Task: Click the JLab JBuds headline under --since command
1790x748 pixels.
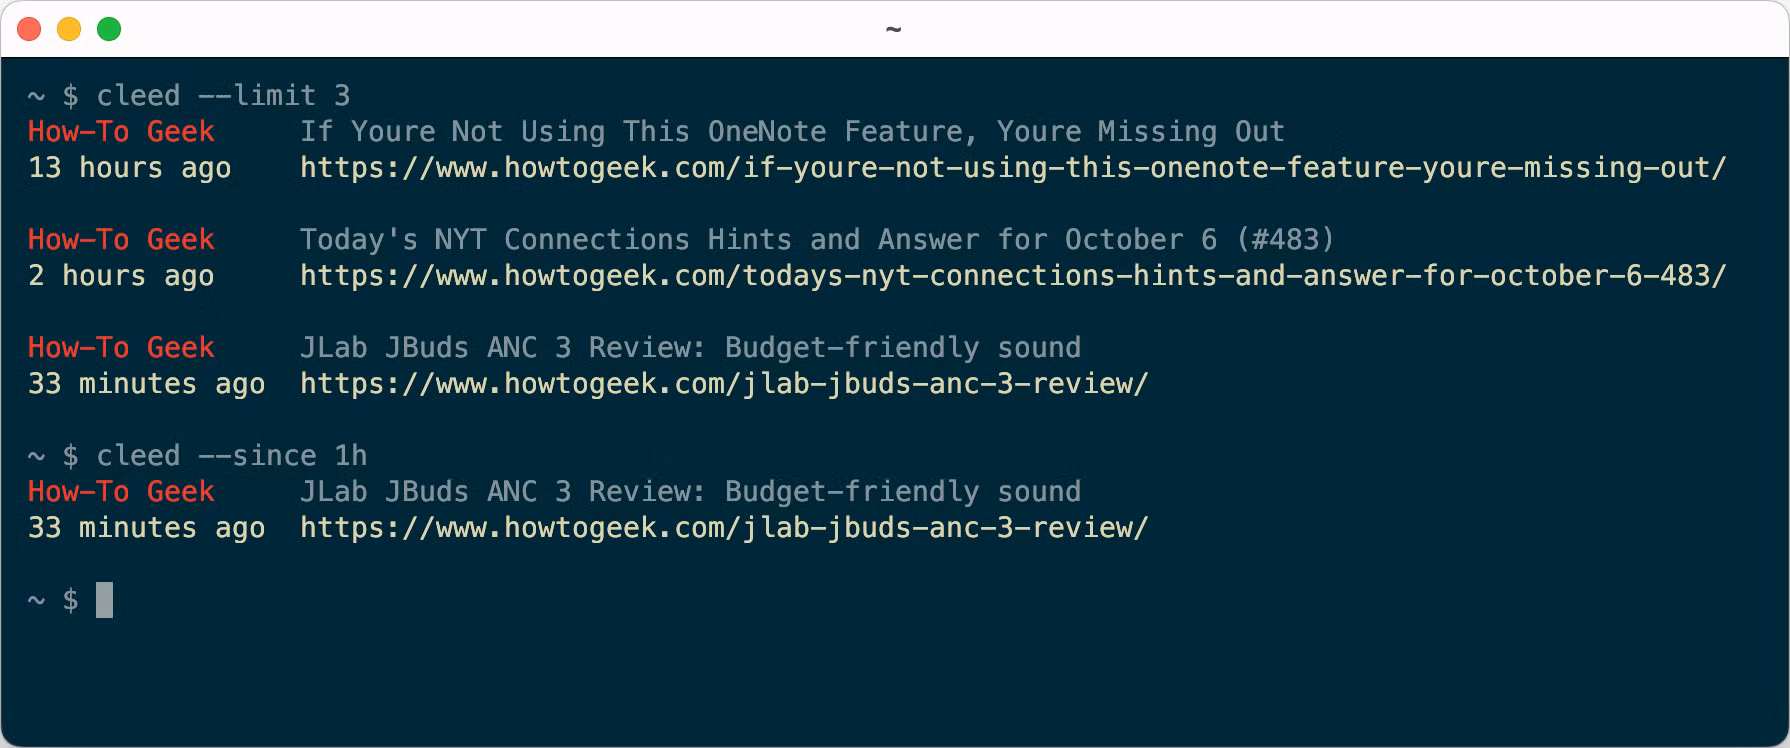Action: pyautogui.click(x=690, y=492)
